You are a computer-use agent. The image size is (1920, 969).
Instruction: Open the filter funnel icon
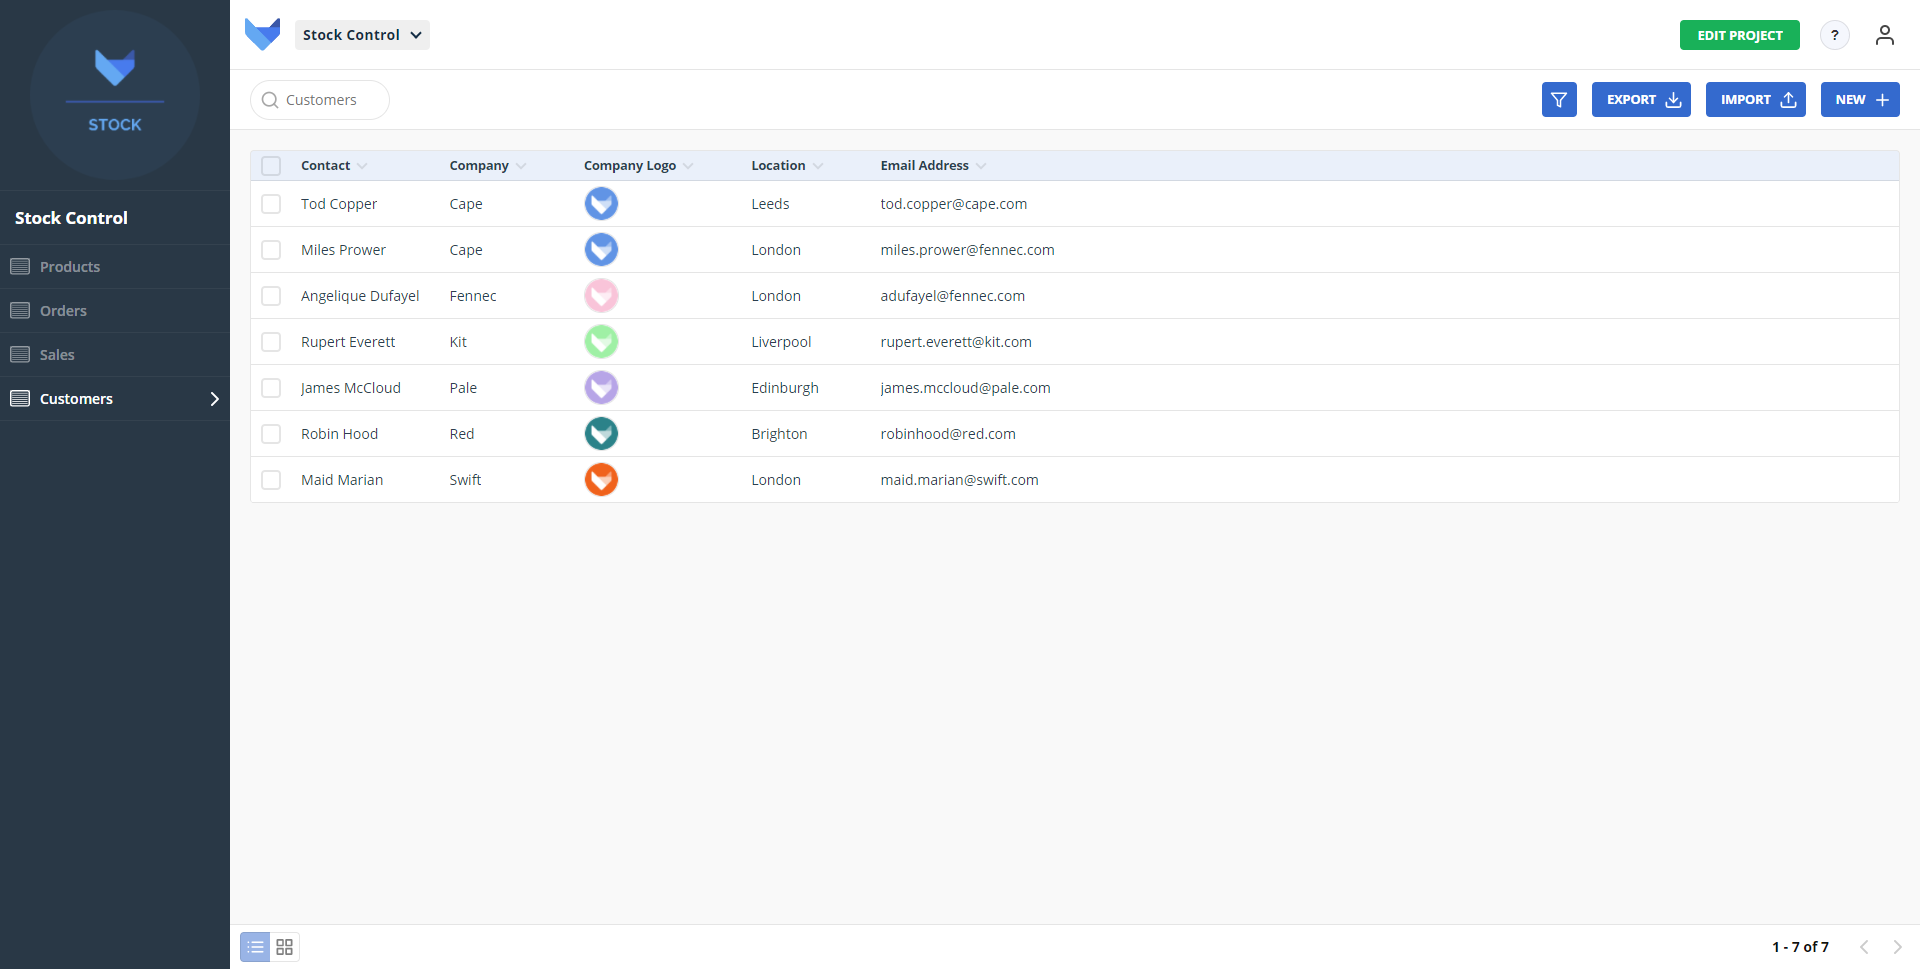(1558, 100)
